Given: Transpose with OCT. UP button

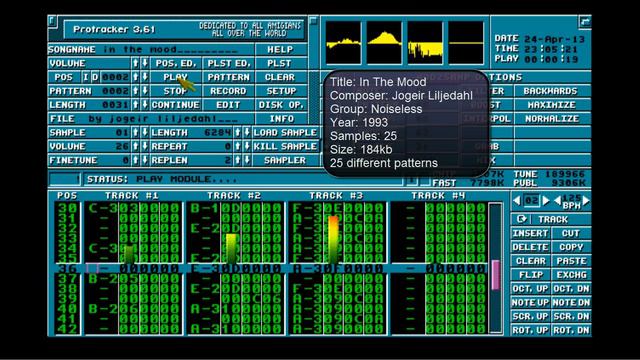Looking at the screenshot, I should pyautogui.click(x=531, y=289).
